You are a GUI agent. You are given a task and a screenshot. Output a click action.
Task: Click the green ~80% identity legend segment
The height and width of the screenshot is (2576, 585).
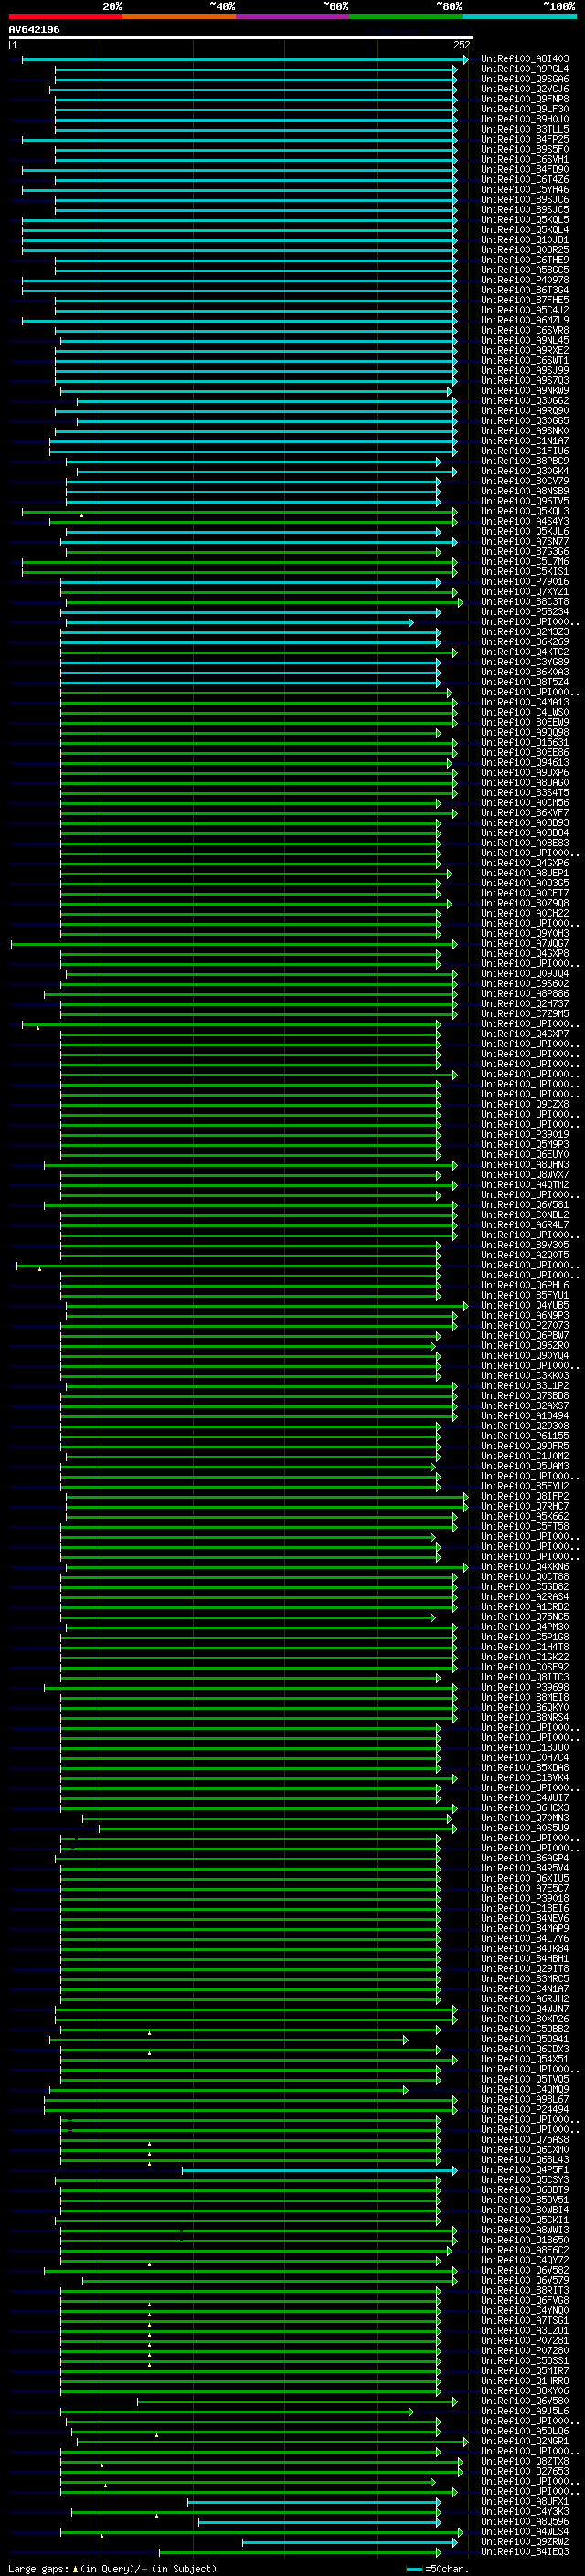[x=406, y=16]
